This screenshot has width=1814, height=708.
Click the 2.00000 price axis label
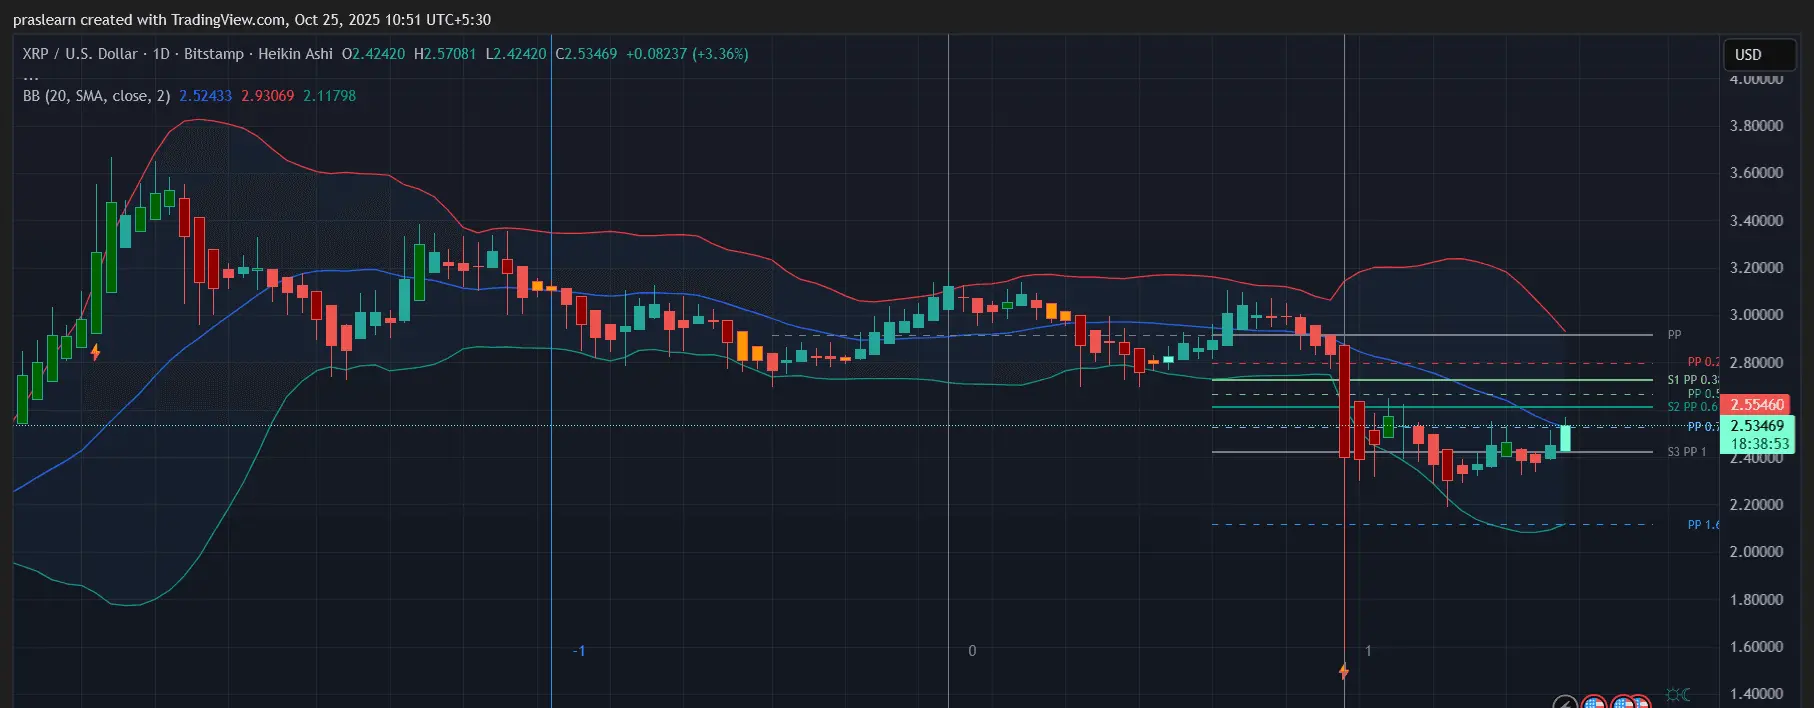1756,552
